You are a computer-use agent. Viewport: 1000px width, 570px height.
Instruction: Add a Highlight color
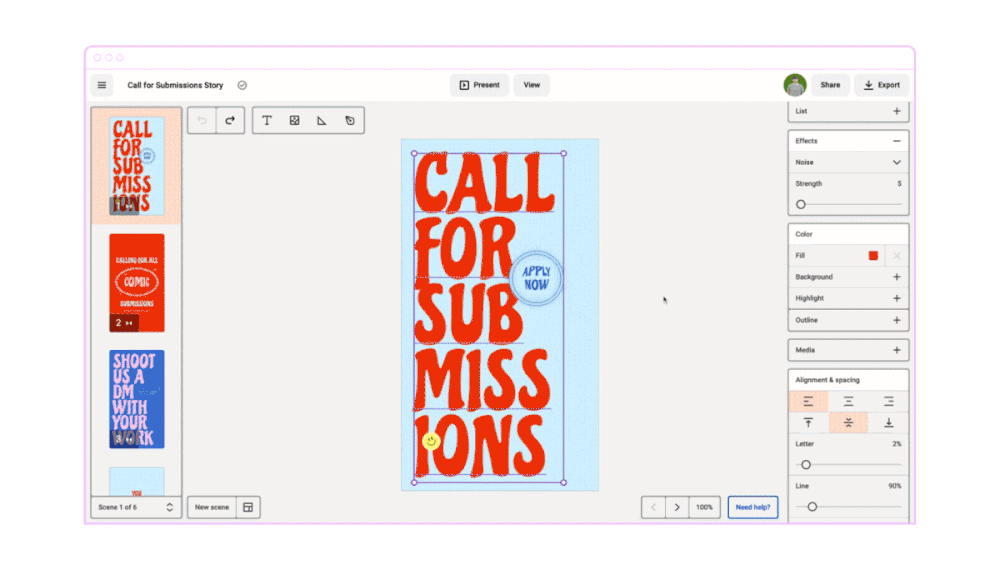(897, 298)
